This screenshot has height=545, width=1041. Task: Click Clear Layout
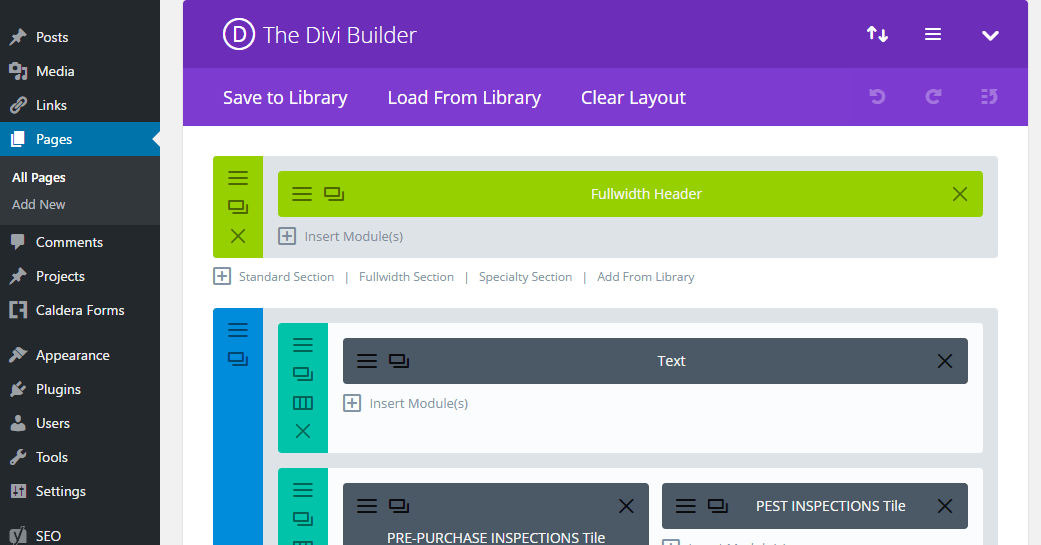coord(633,98)
